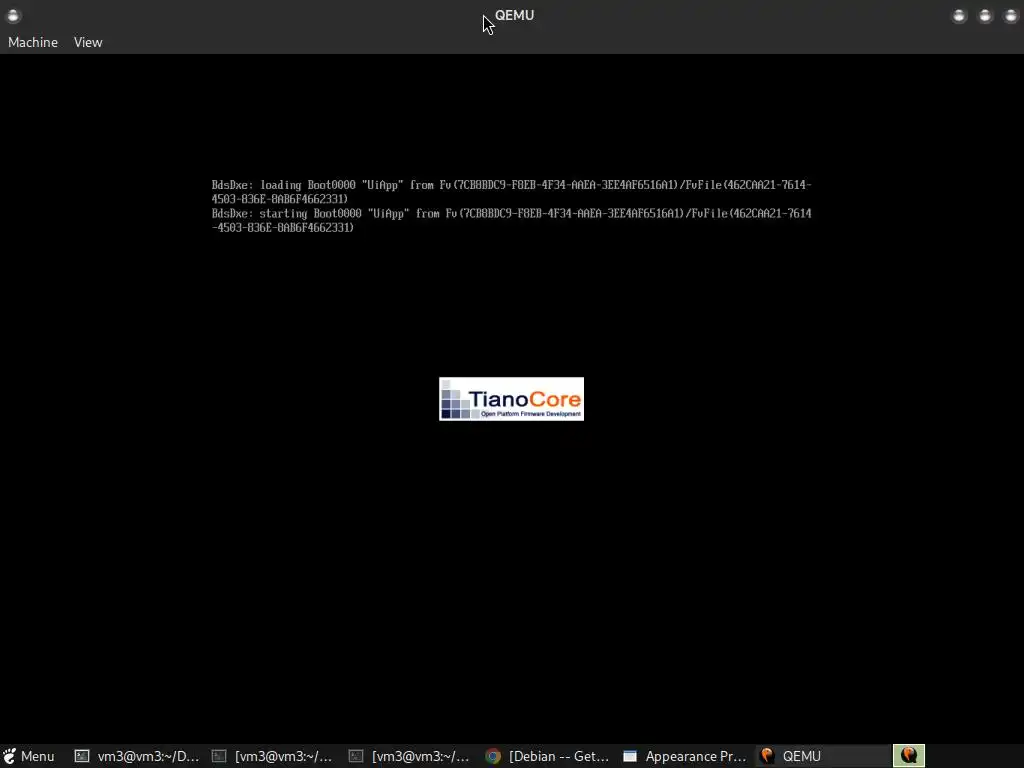
Task: Click the TianoCore logo in the VM display
Action: [x=511, y=399]
